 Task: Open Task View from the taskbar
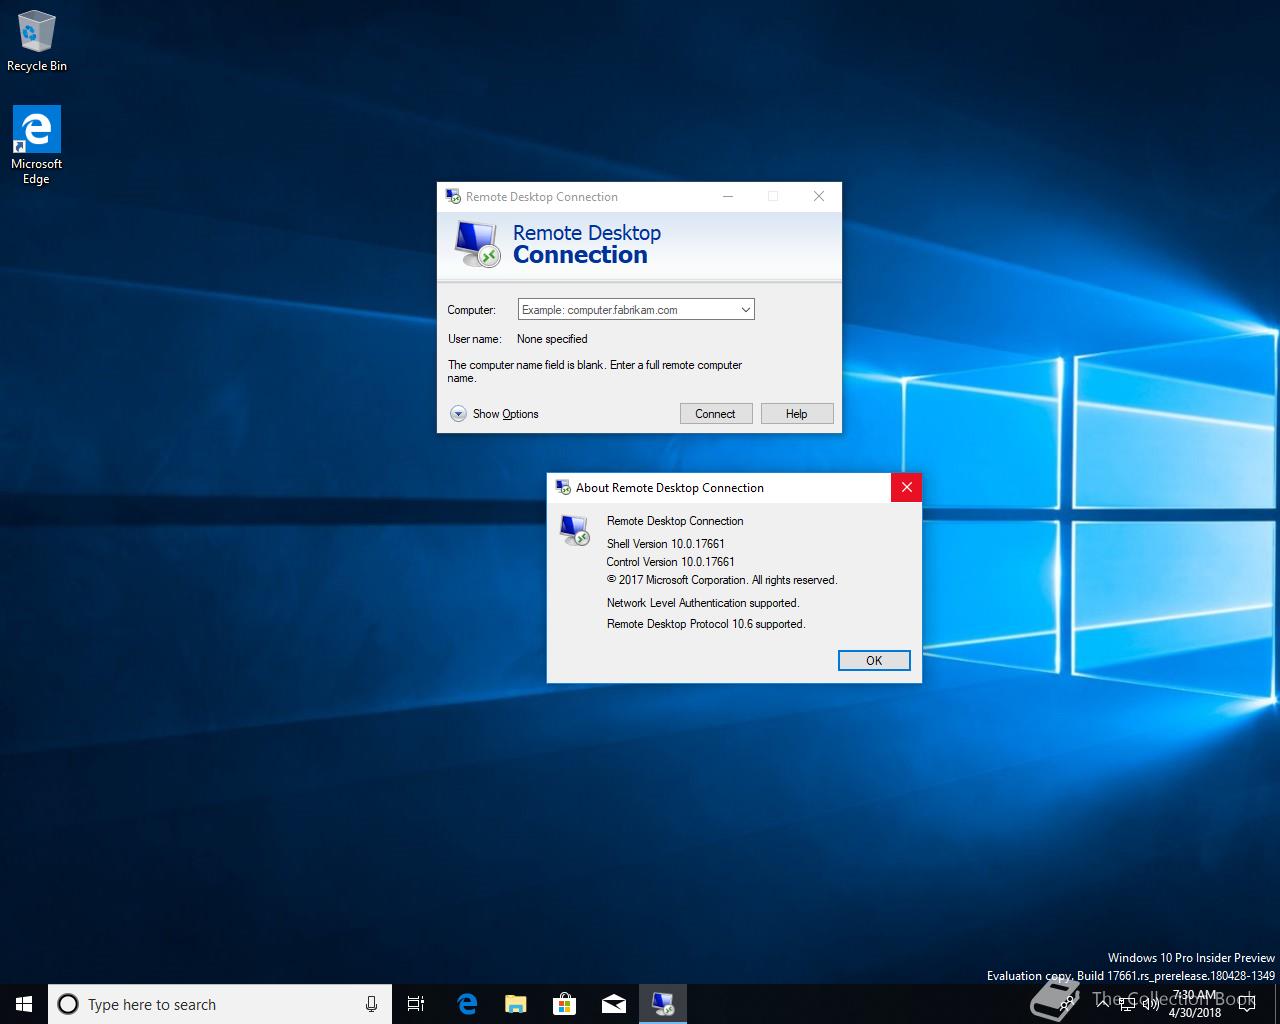pos(416,1004)
